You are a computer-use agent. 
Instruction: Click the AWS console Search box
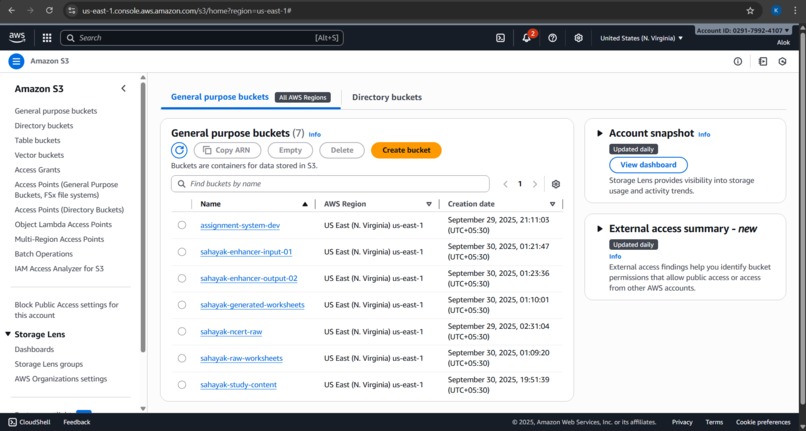pos(202,38)
